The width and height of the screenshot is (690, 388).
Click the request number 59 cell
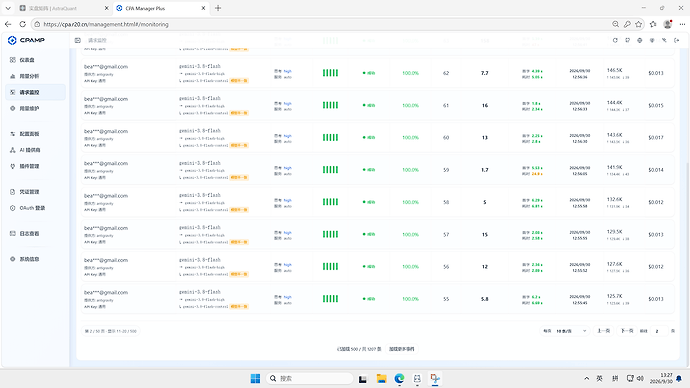[446, 170]
